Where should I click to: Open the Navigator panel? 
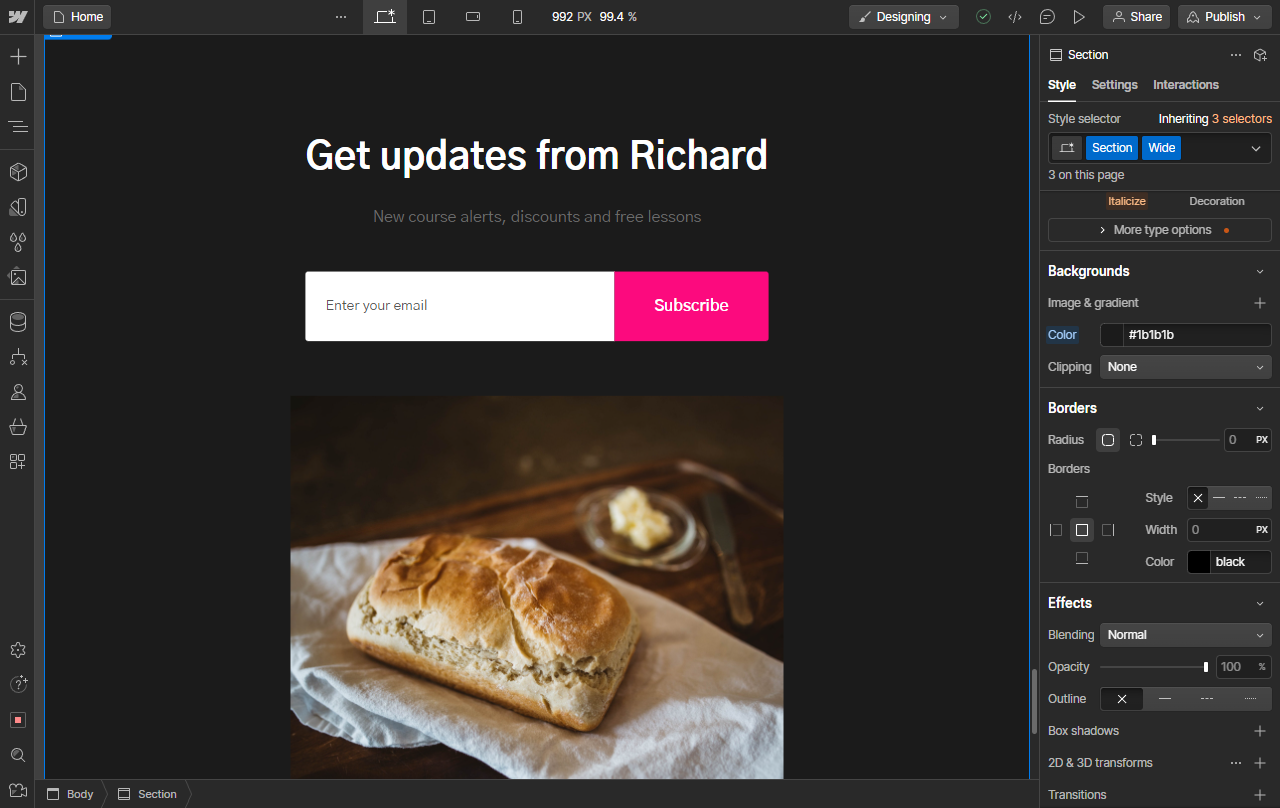click(x=17, y=127)
